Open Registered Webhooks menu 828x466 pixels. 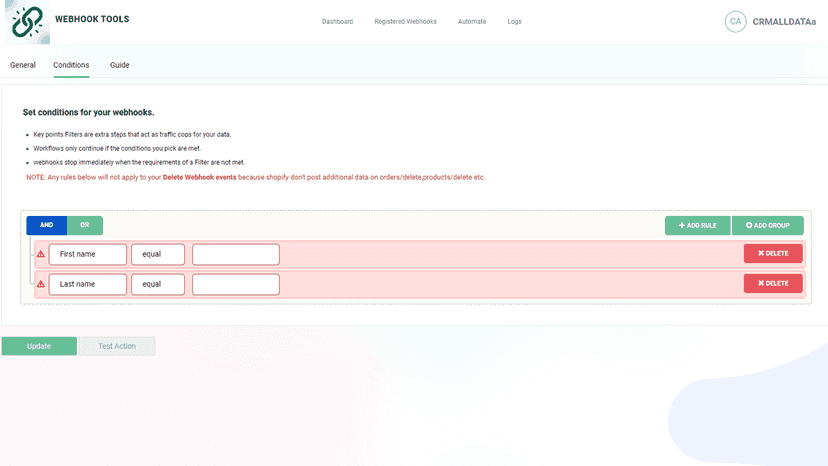click(x=406, y=22)
